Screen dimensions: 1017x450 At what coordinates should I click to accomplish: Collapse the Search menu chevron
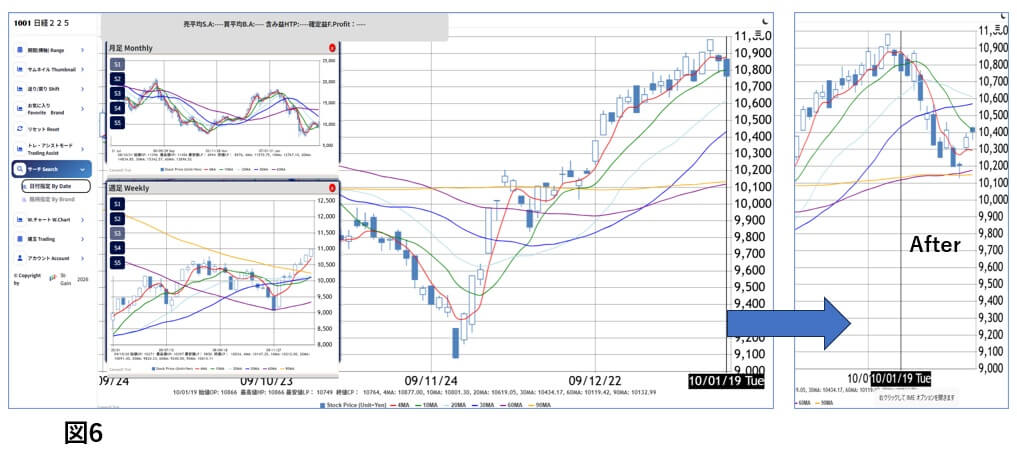coord(82,169)
